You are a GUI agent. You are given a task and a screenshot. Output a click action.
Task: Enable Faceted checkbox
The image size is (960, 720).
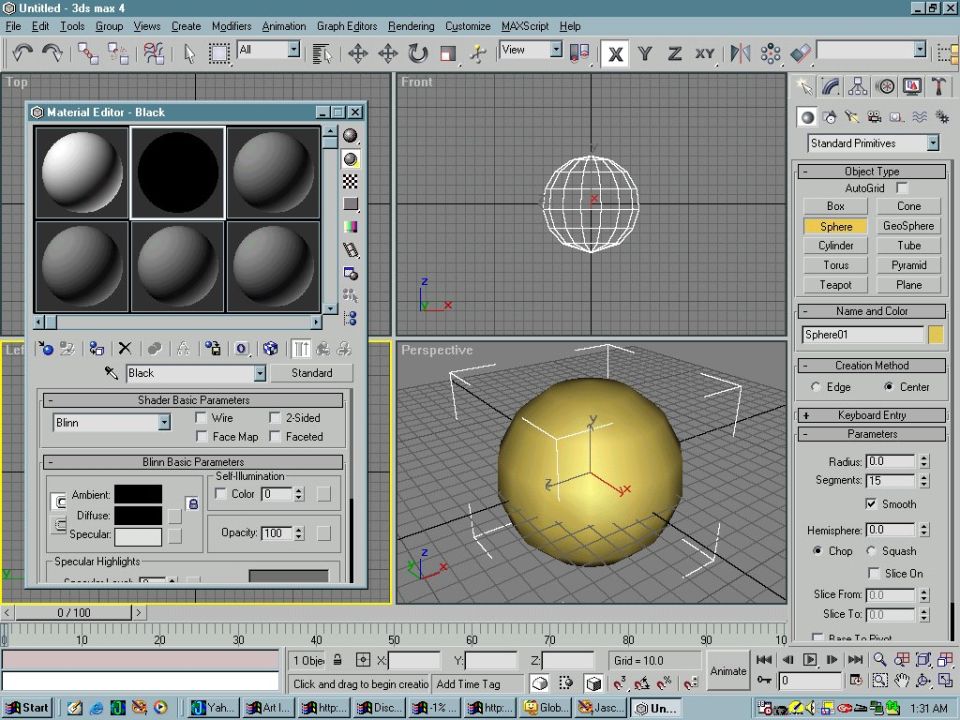tap(275, 437)
